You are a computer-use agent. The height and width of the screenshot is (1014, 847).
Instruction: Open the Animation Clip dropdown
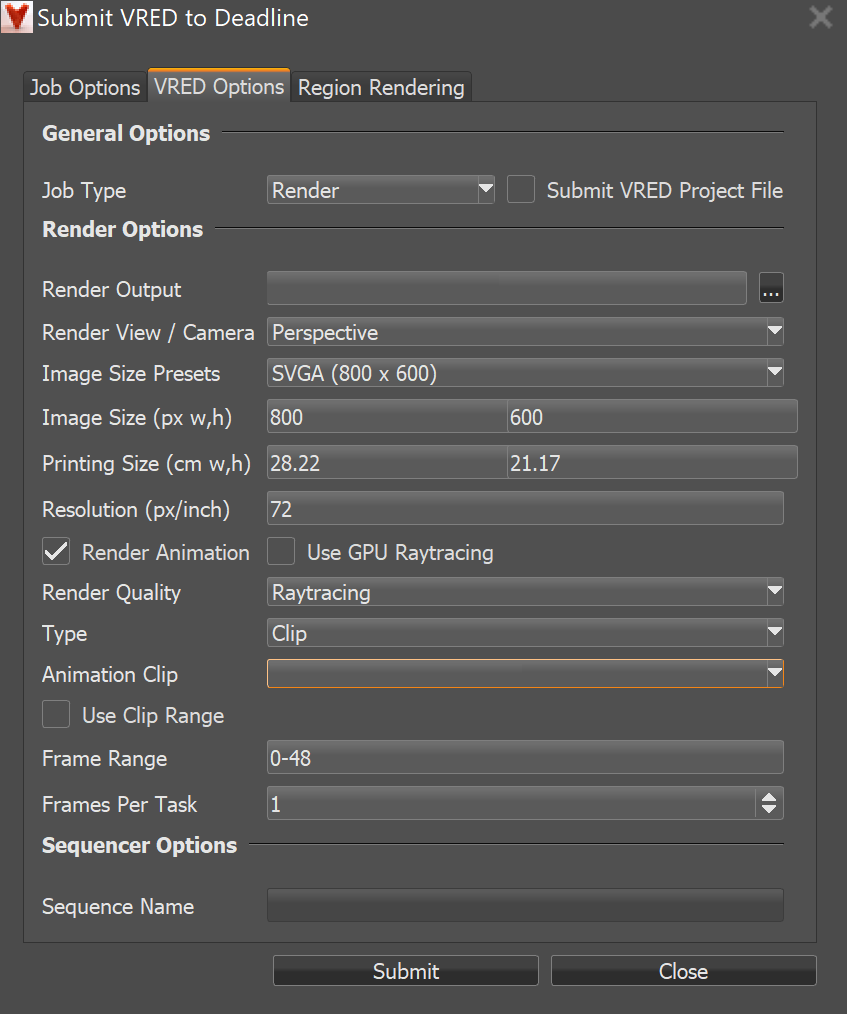coord(524,674)
